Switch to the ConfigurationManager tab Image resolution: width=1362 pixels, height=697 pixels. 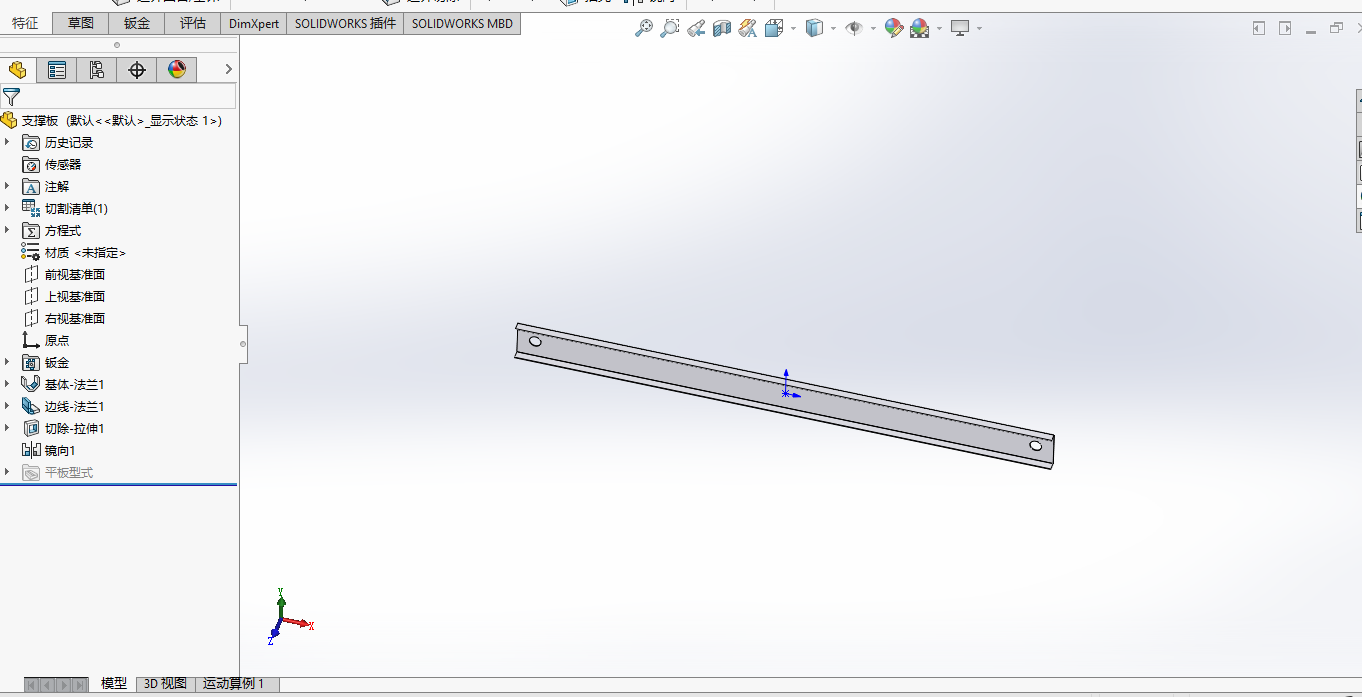coord(97,70)
